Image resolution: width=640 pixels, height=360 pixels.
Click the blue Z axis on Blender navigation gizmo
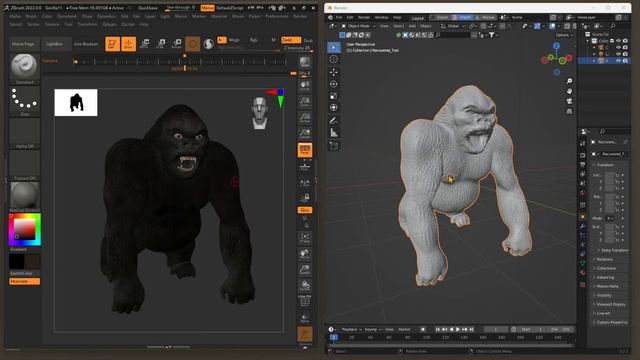556,46
